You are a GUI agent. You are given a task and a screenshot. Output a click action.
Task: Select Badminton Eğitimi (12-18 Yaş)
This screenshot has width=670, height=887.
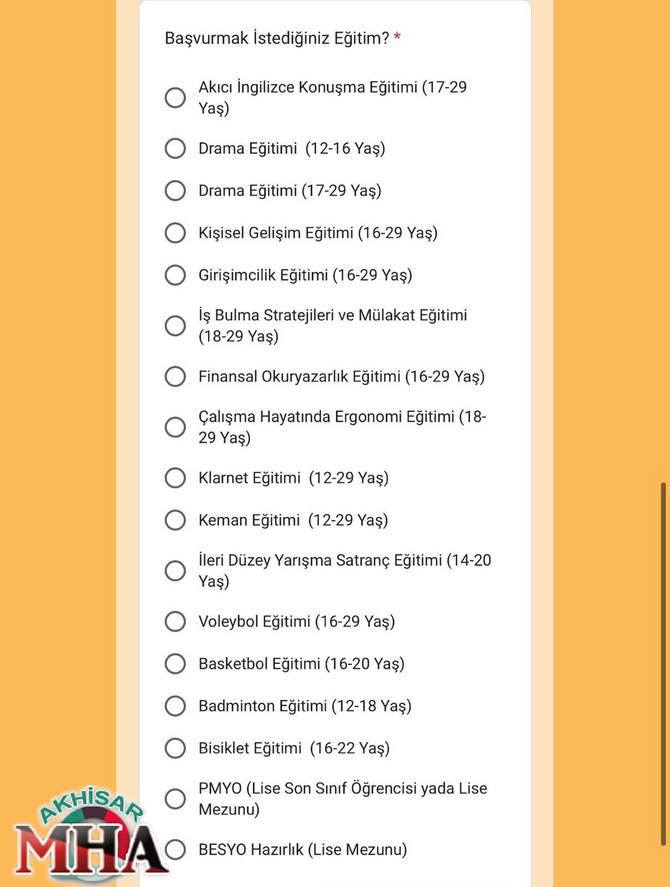click(x=175, y=705)
